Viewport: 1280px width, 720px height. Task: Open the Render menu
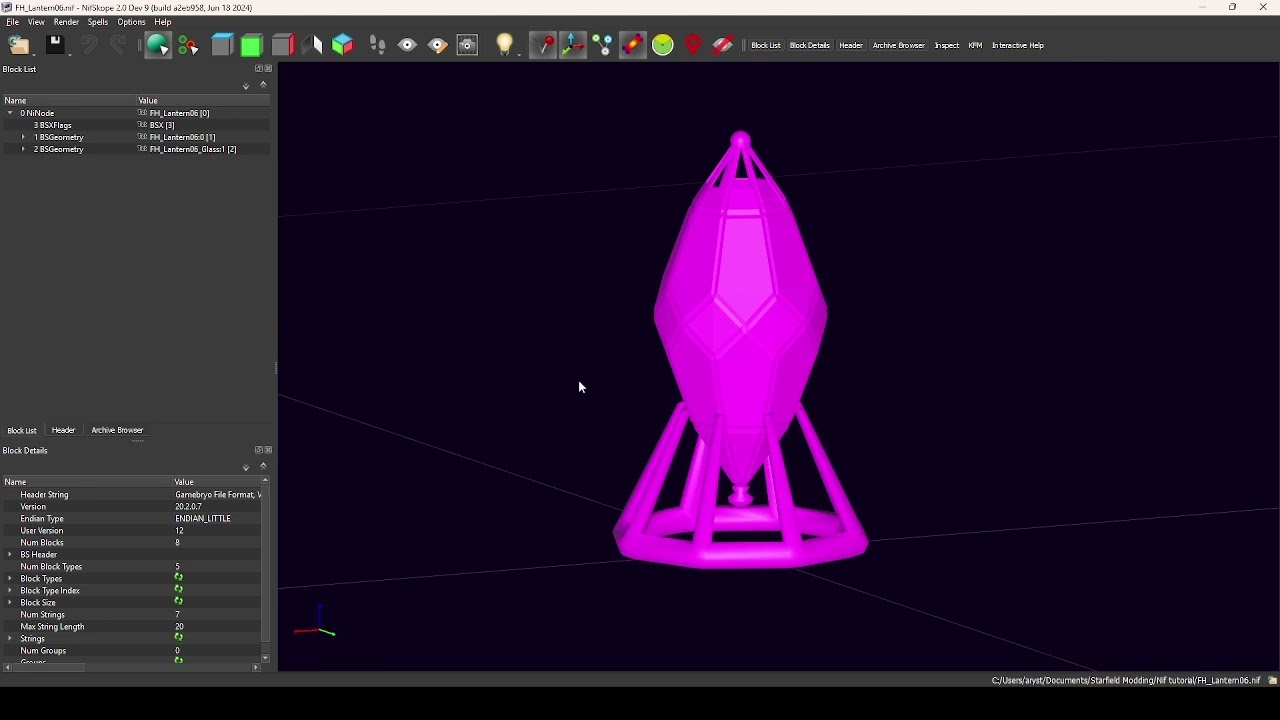click(66, 22)
